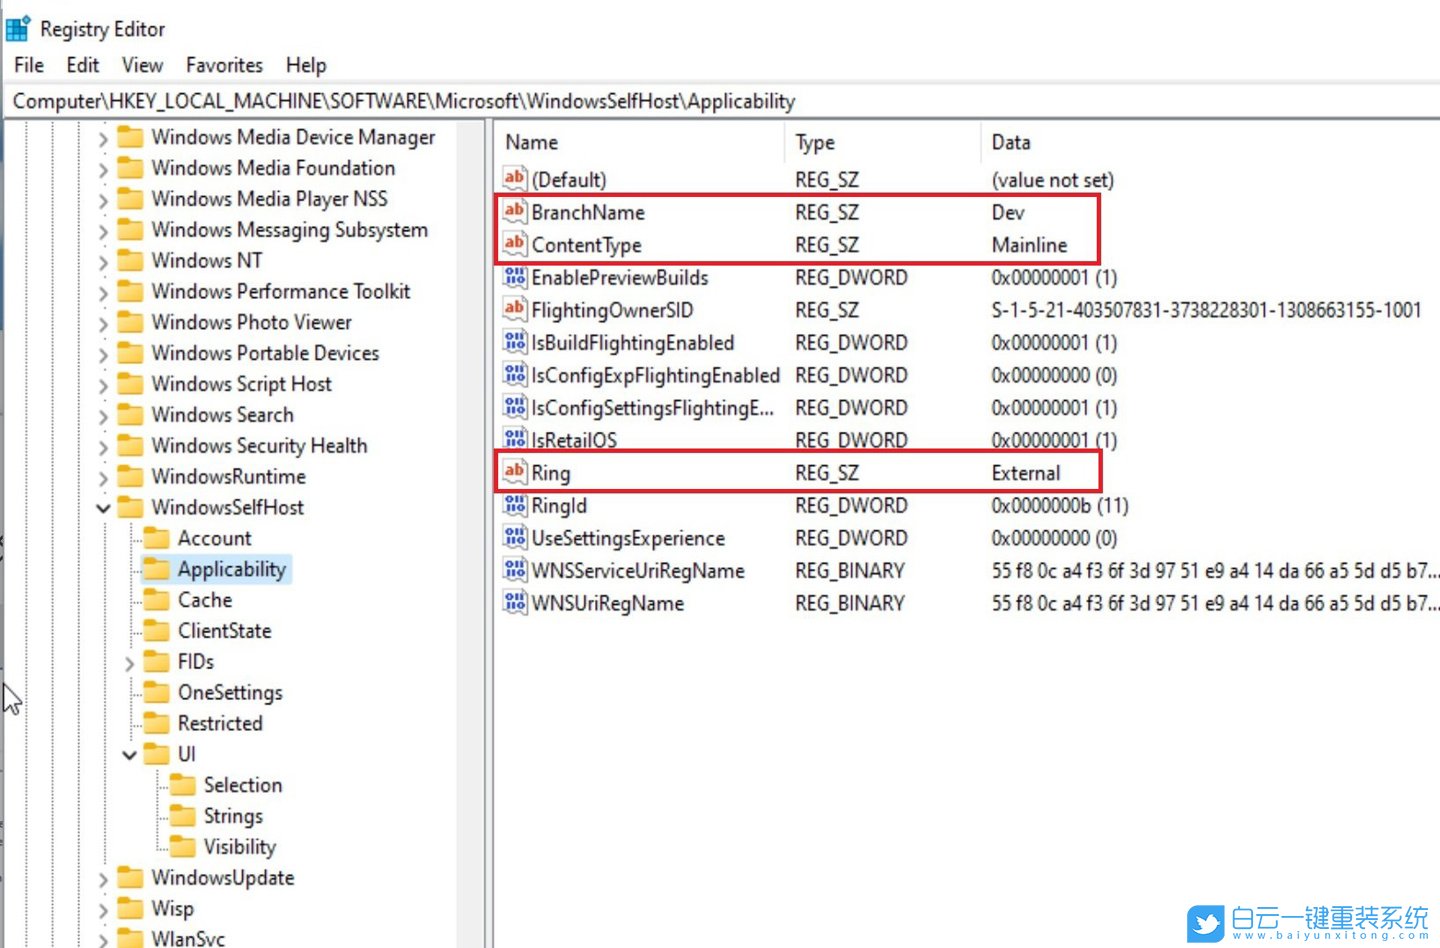Image resolution: width=1440 pixels, height=948 pixels.
Task: Open the Favorites menu
Action: click(x=224, y=65)
